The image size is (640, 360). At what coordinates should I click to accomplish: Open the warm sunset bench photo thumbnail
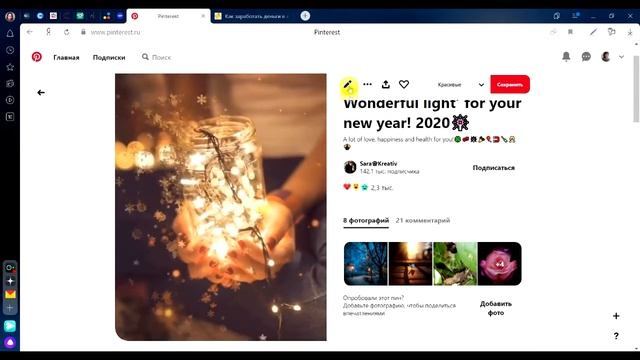pyautogui.click(x=410, y=264)
